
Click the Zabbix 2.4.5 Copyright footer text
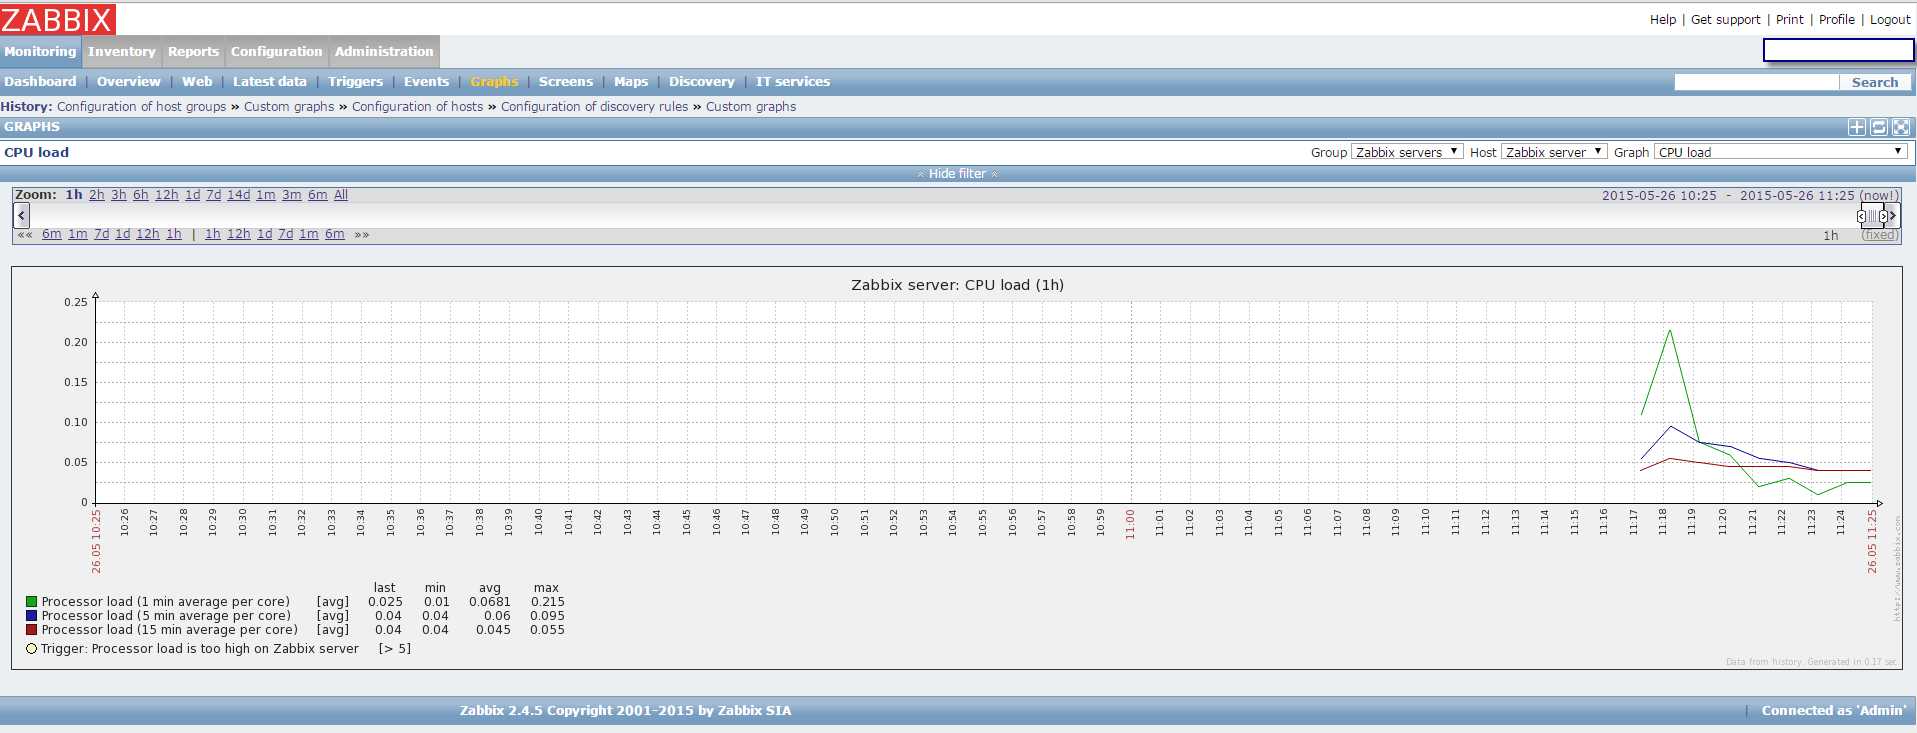pos(625,711)
